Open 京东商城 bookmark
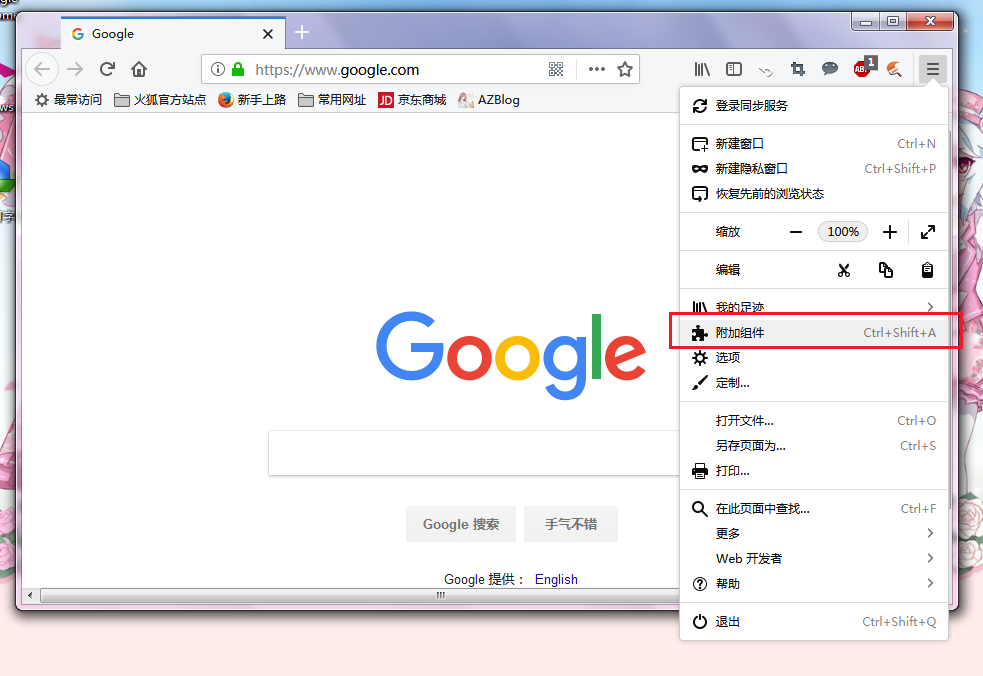Image resolution: width=983 pixels, height=676 pixels. 412,100
